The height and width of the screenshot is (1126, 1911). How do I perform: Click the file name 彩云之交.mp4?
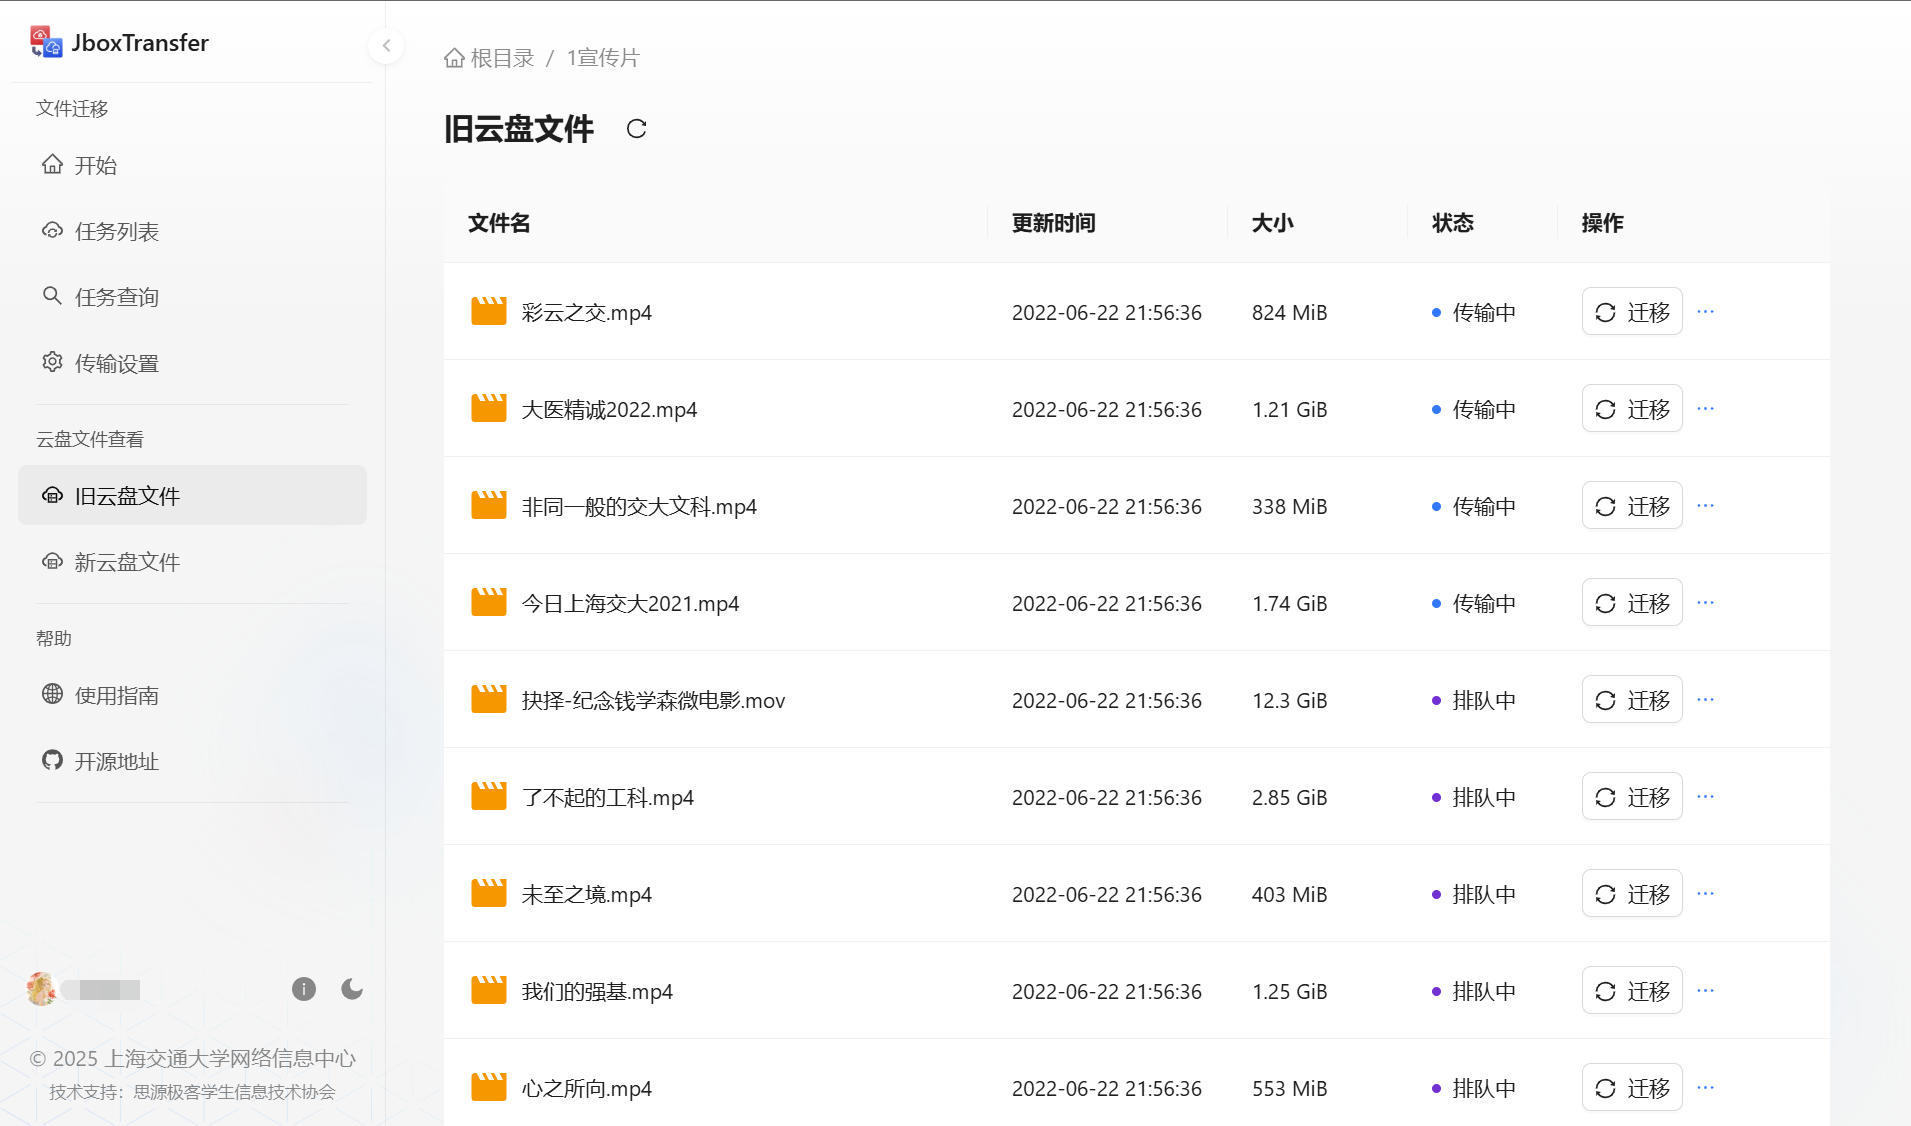click(587, 313)
